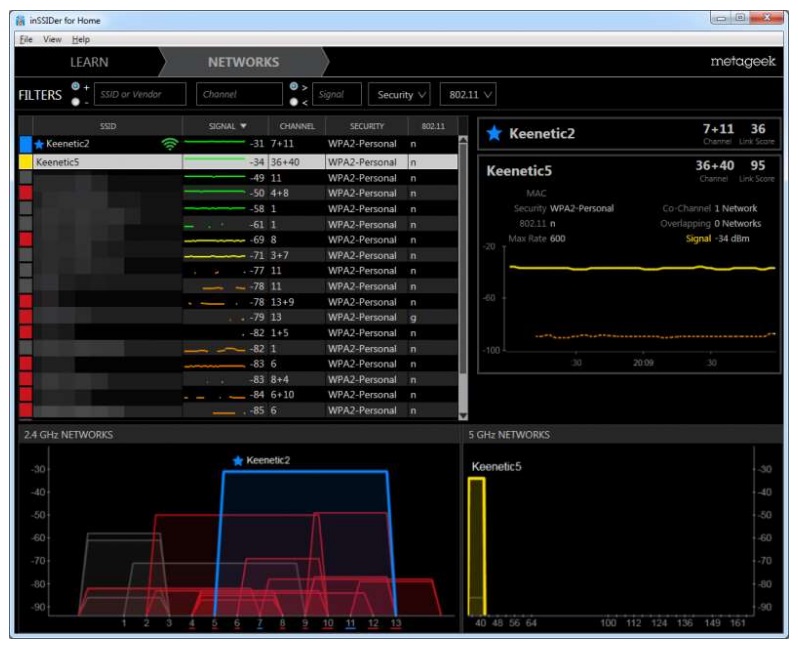This screenshot has height=648, width=798.
Task: Click the SSID column header
Action: [107, 126]
